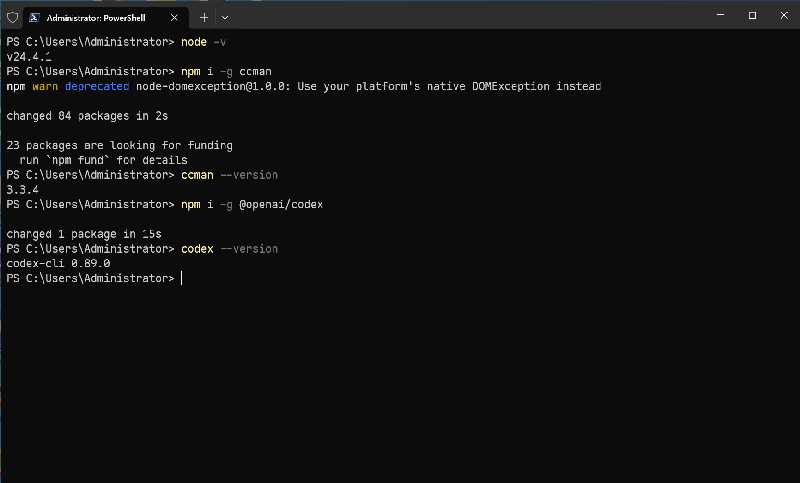
Task: Click the PowerShell icon on the tab
Action: tap(34, 17)
